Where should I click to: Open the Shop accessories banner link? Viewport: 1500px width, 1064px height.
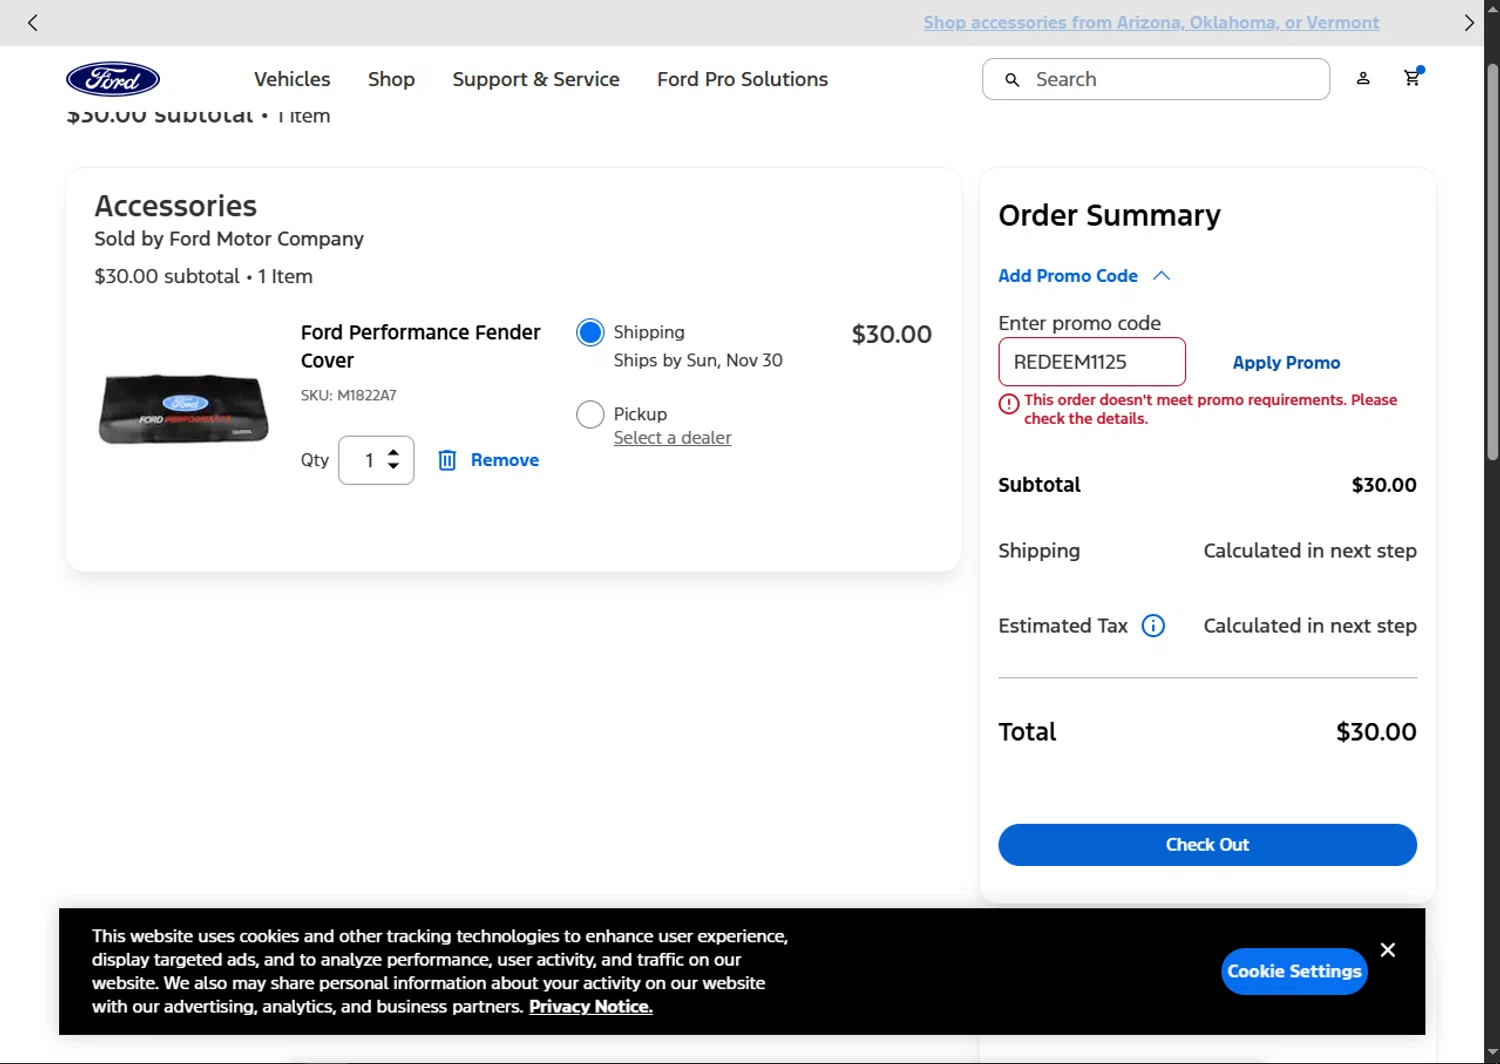[1151, 22]
